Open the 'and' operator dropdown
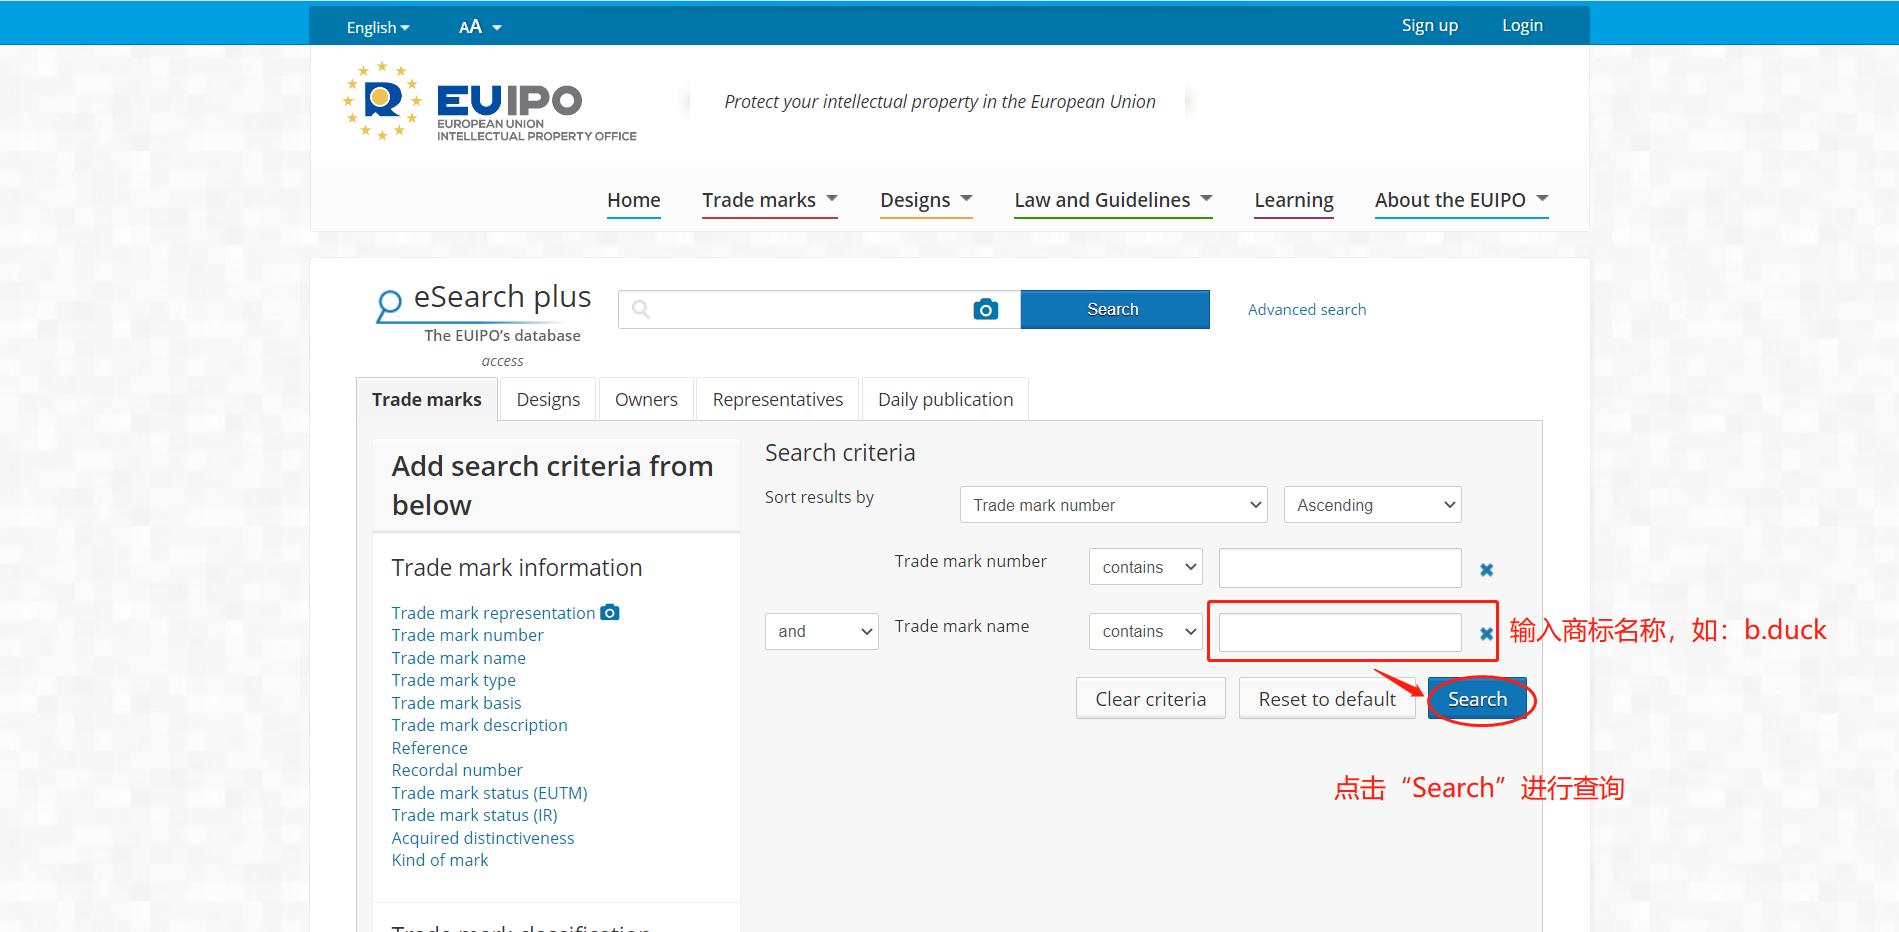1899x932 pixels. point(821,631)
